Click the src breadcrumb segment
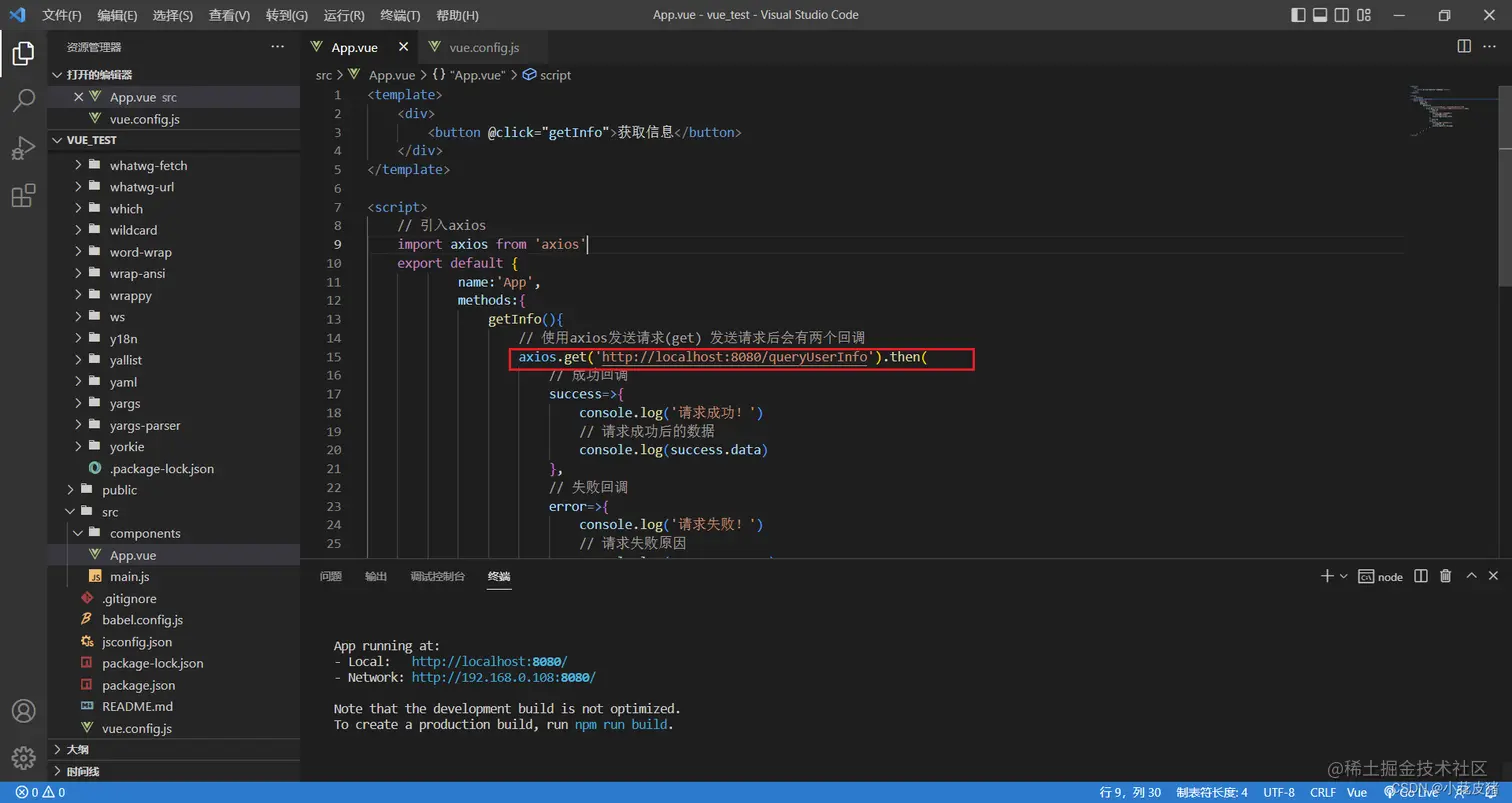This screenshot has width=1512, height=803. pyautogui.click(x=324, y=75)
